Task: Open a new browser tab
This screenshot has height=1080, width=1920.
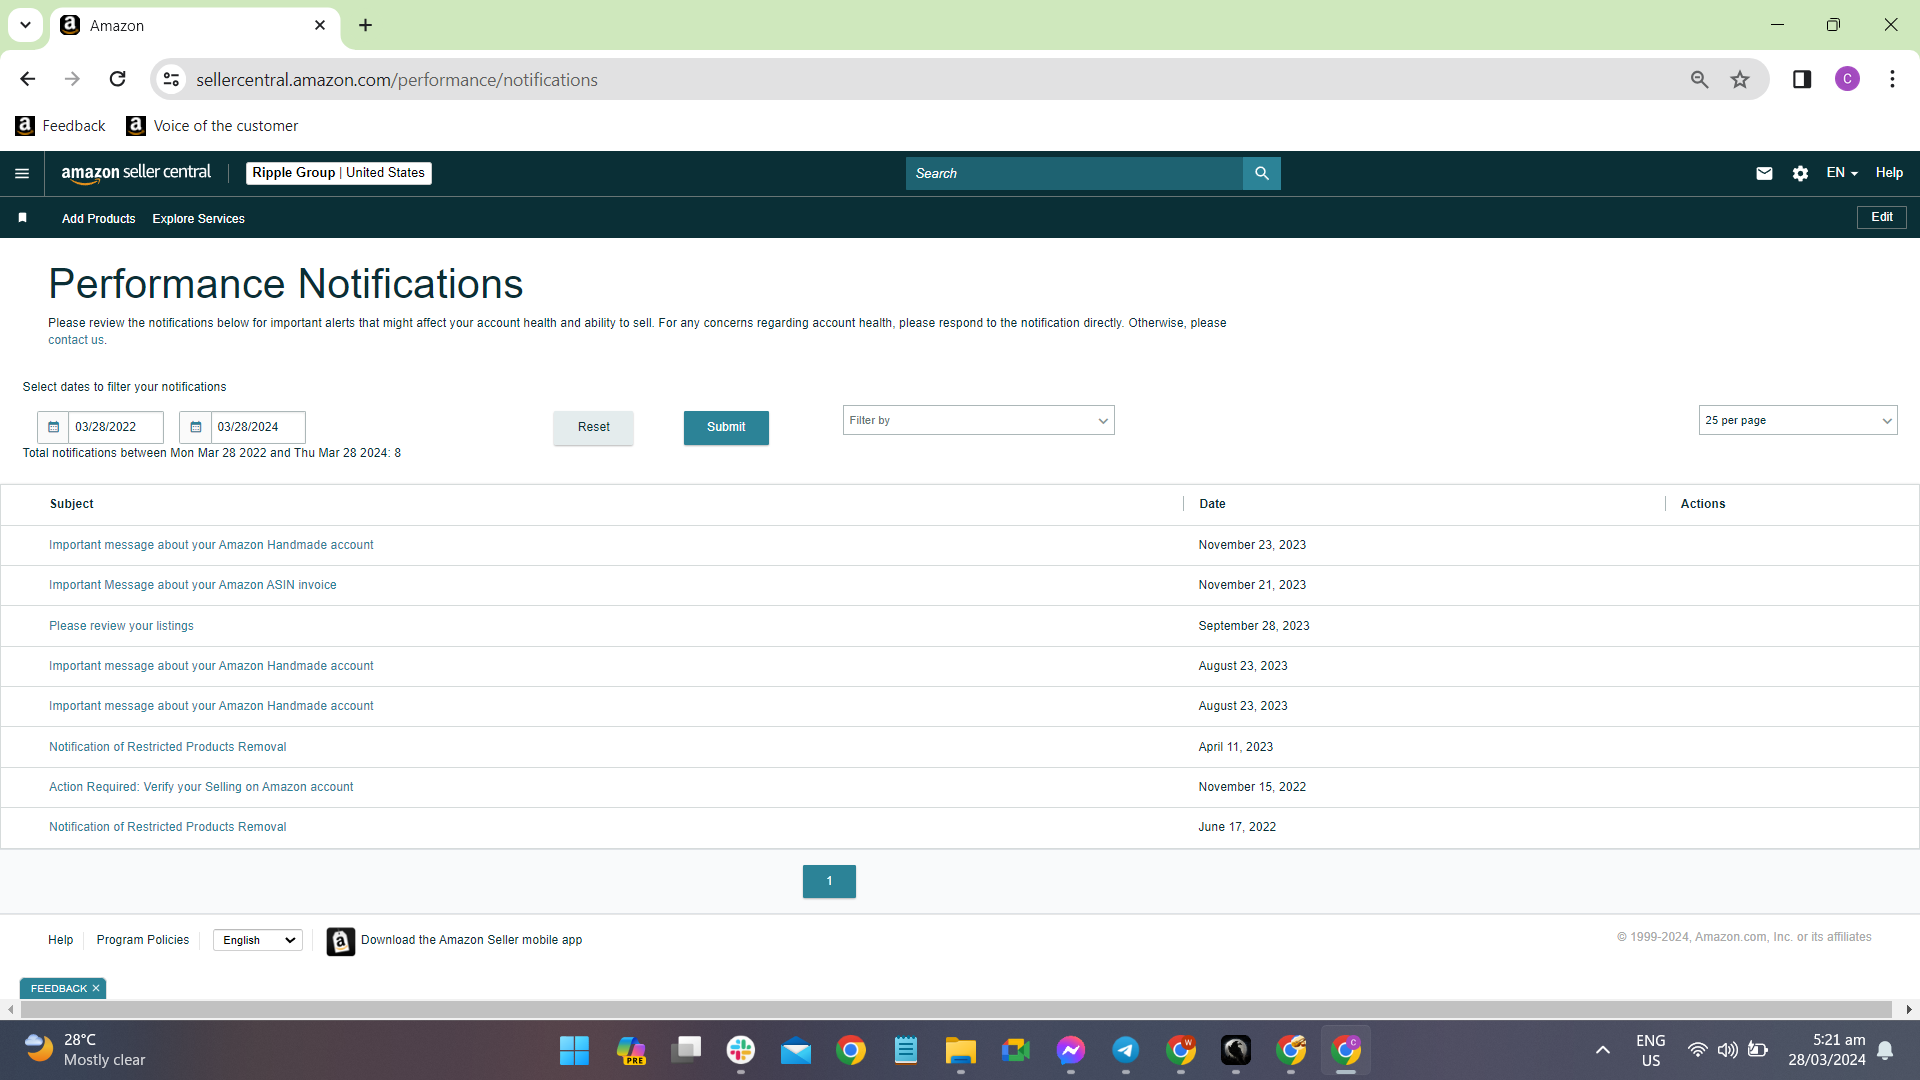Action: coord(366,25)
